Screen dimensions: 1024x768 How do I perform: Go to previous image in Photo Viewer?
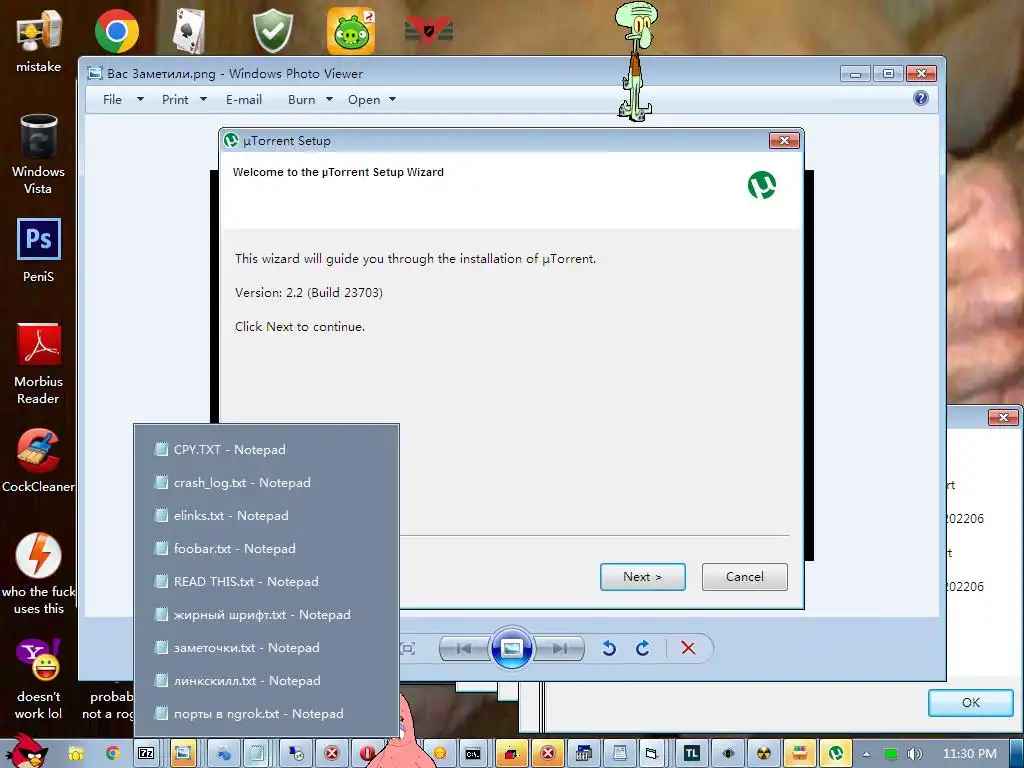pyautogui.click(x=464, y=648)
